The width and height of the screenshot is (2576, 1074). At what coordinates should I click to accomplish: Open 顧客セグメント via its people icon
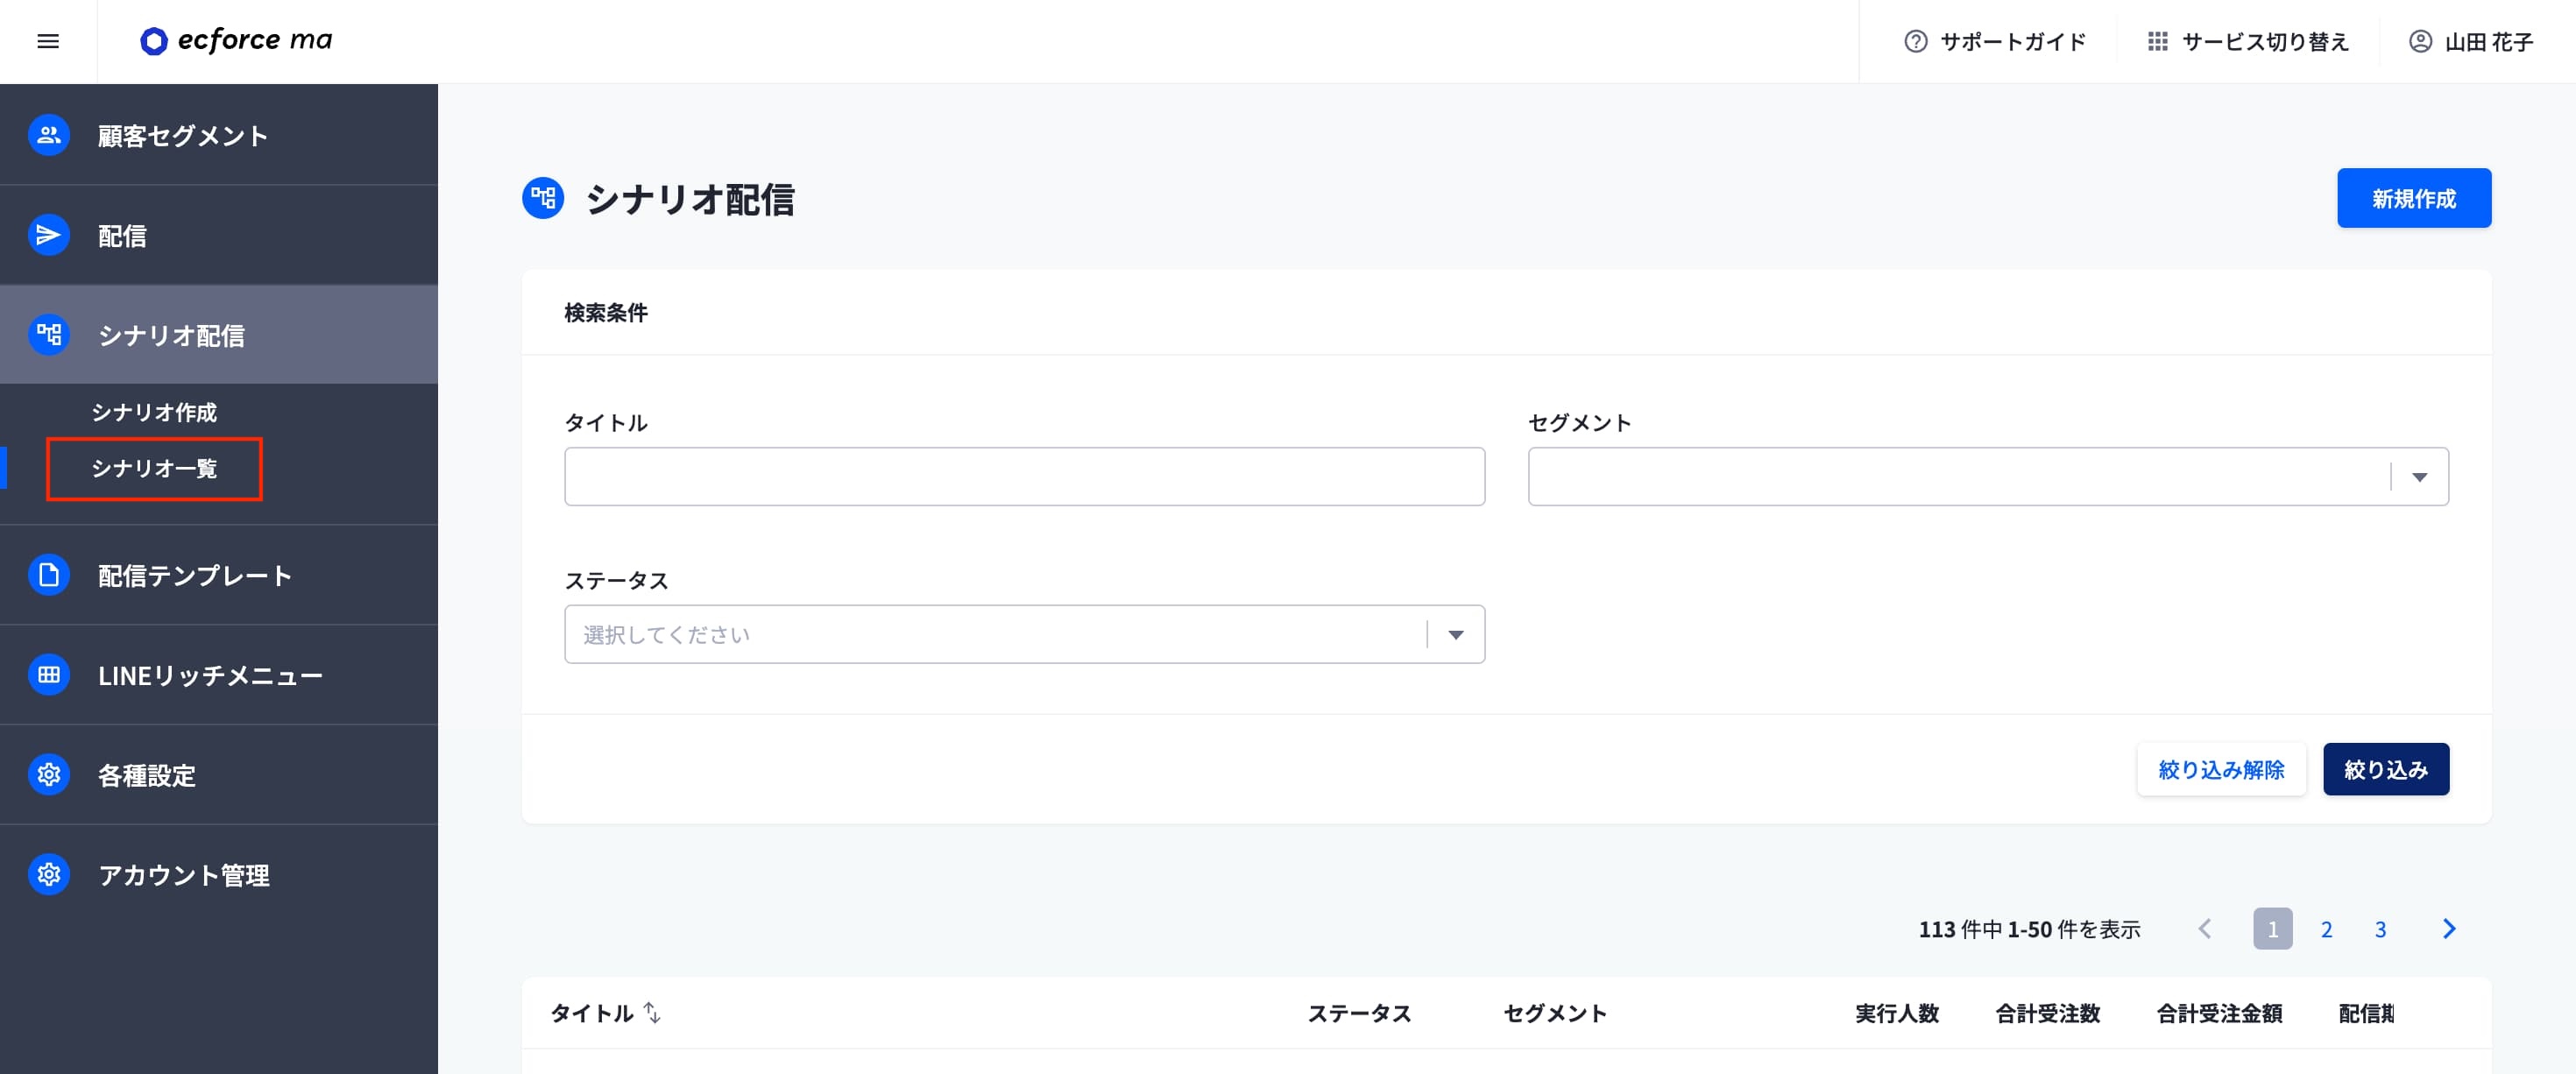click(x=48, y=135)
